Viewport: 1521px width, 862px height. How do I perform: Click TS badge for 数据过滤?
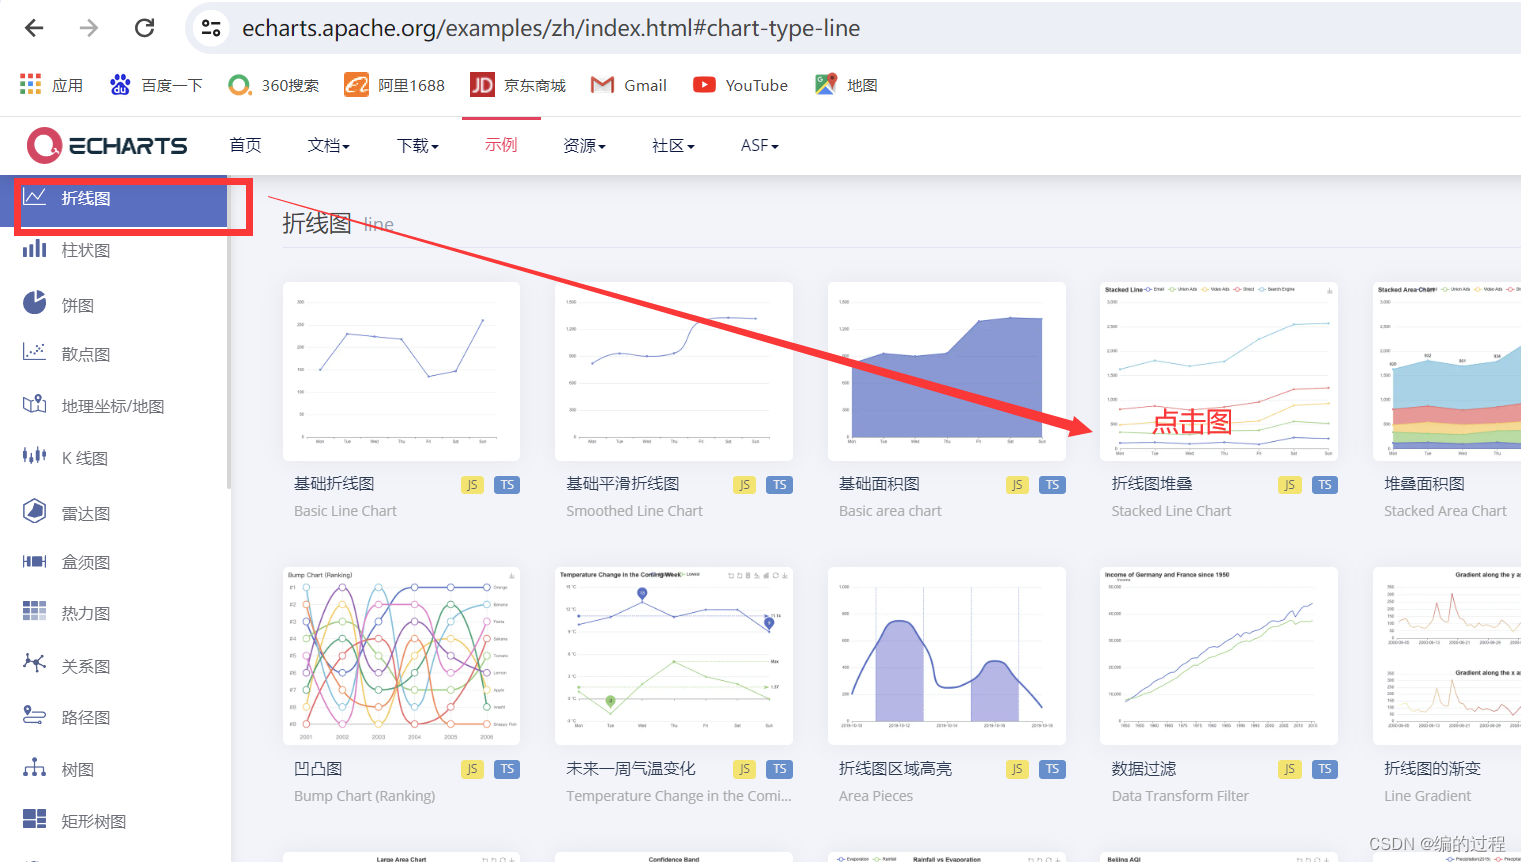tap(1325, 769)
